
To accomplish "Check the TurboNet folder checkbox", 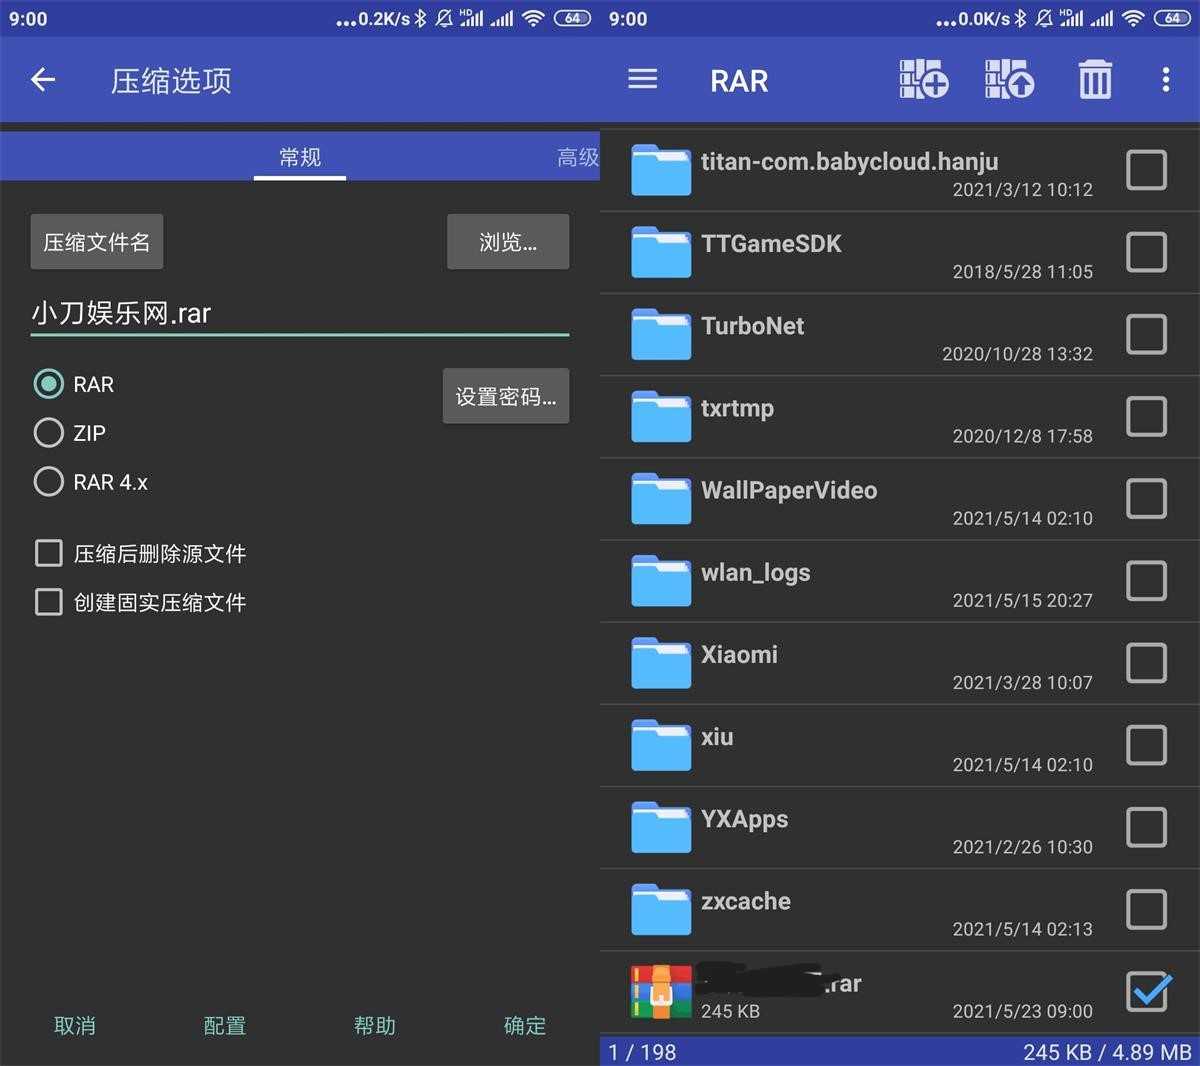I will [1146, 334].
